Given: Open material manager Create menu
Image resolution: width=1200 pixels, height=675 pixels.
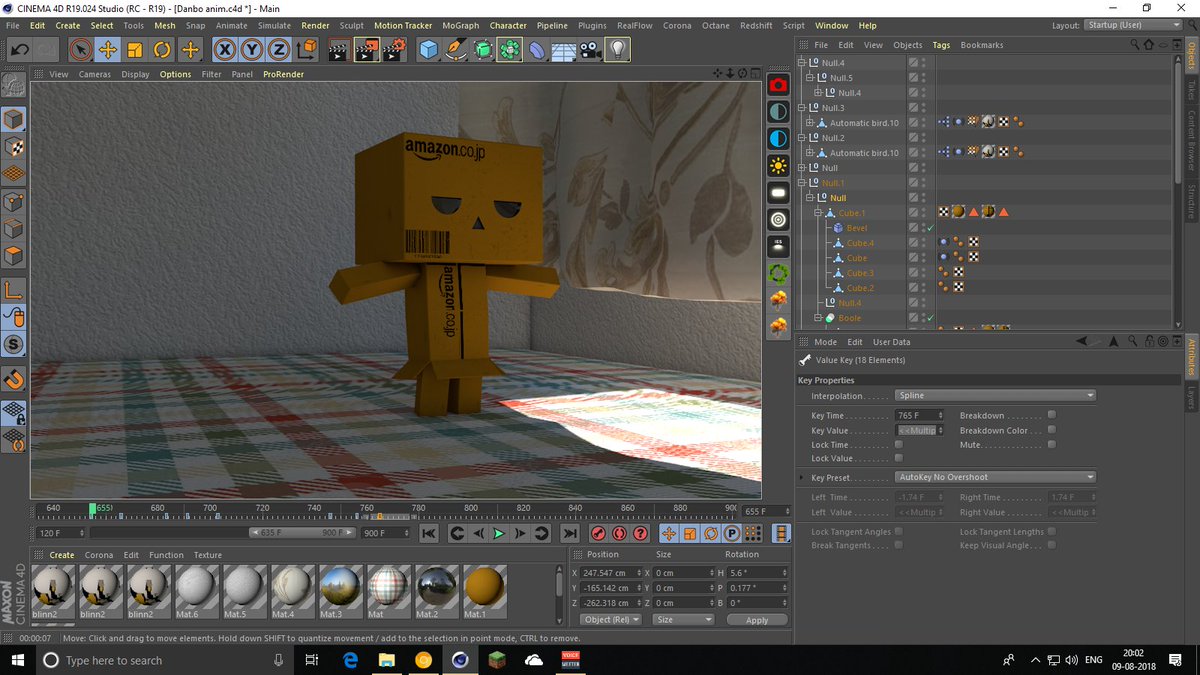Looking at the screenshot, I should click(62, 555).
